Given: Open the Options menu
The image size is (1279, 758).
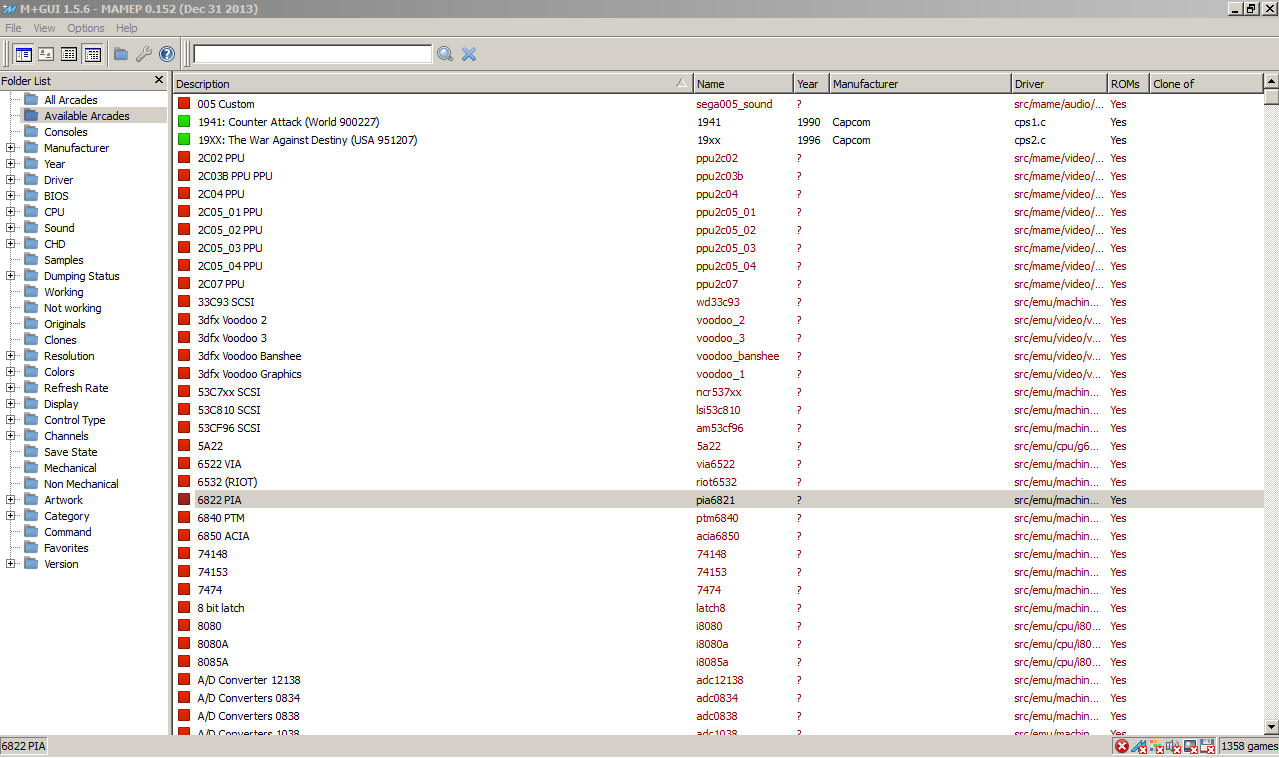Looking at the screenshot, I should [86, 28].
